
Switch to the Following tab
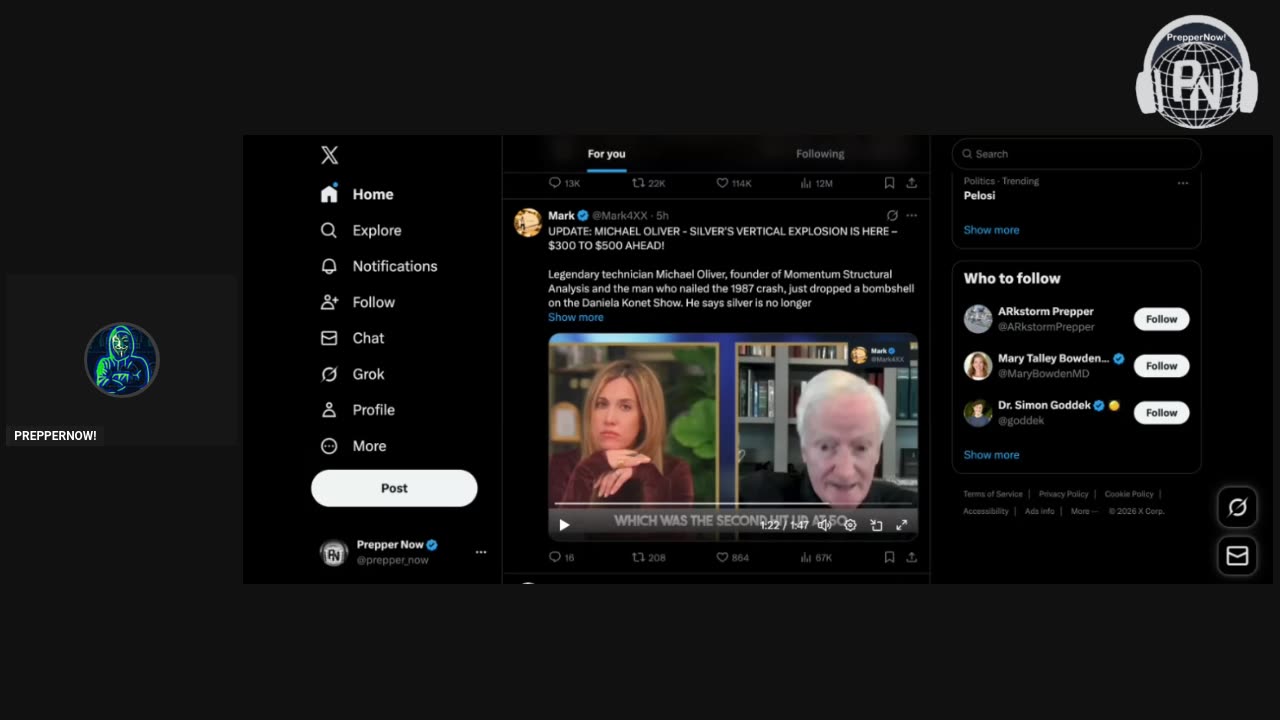820,154
